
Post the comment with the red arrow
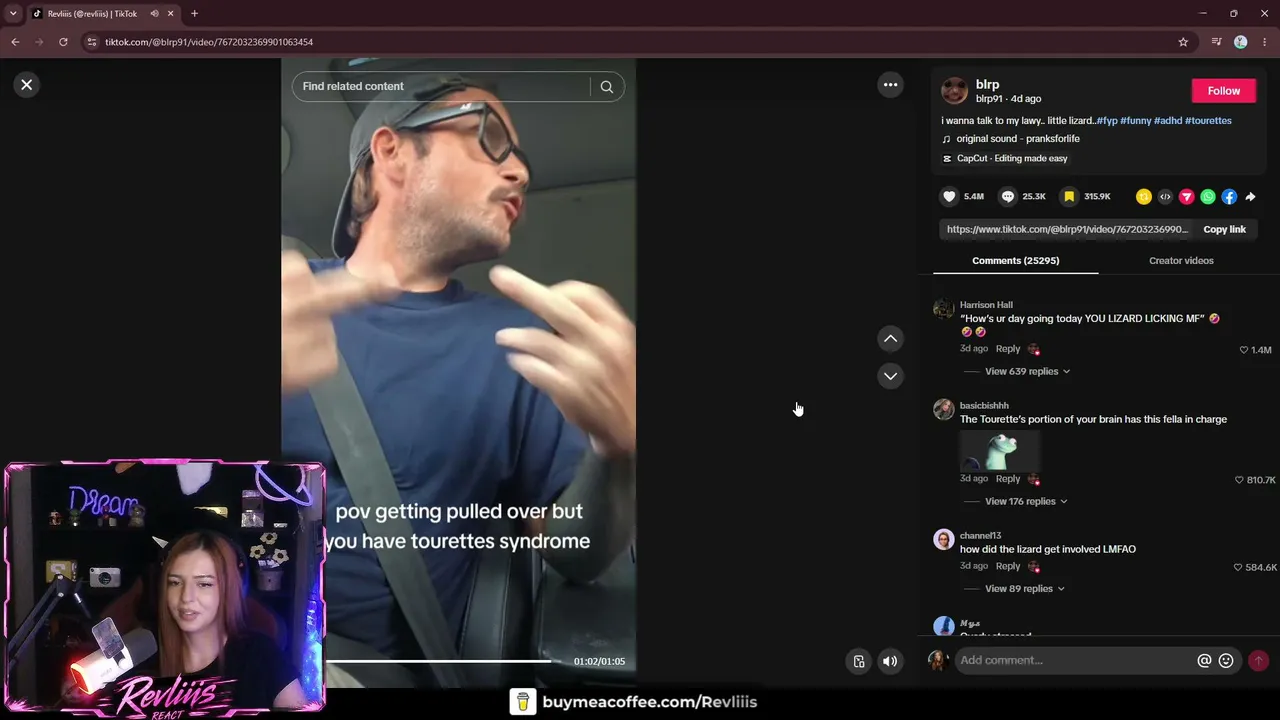click(1258, 661)
